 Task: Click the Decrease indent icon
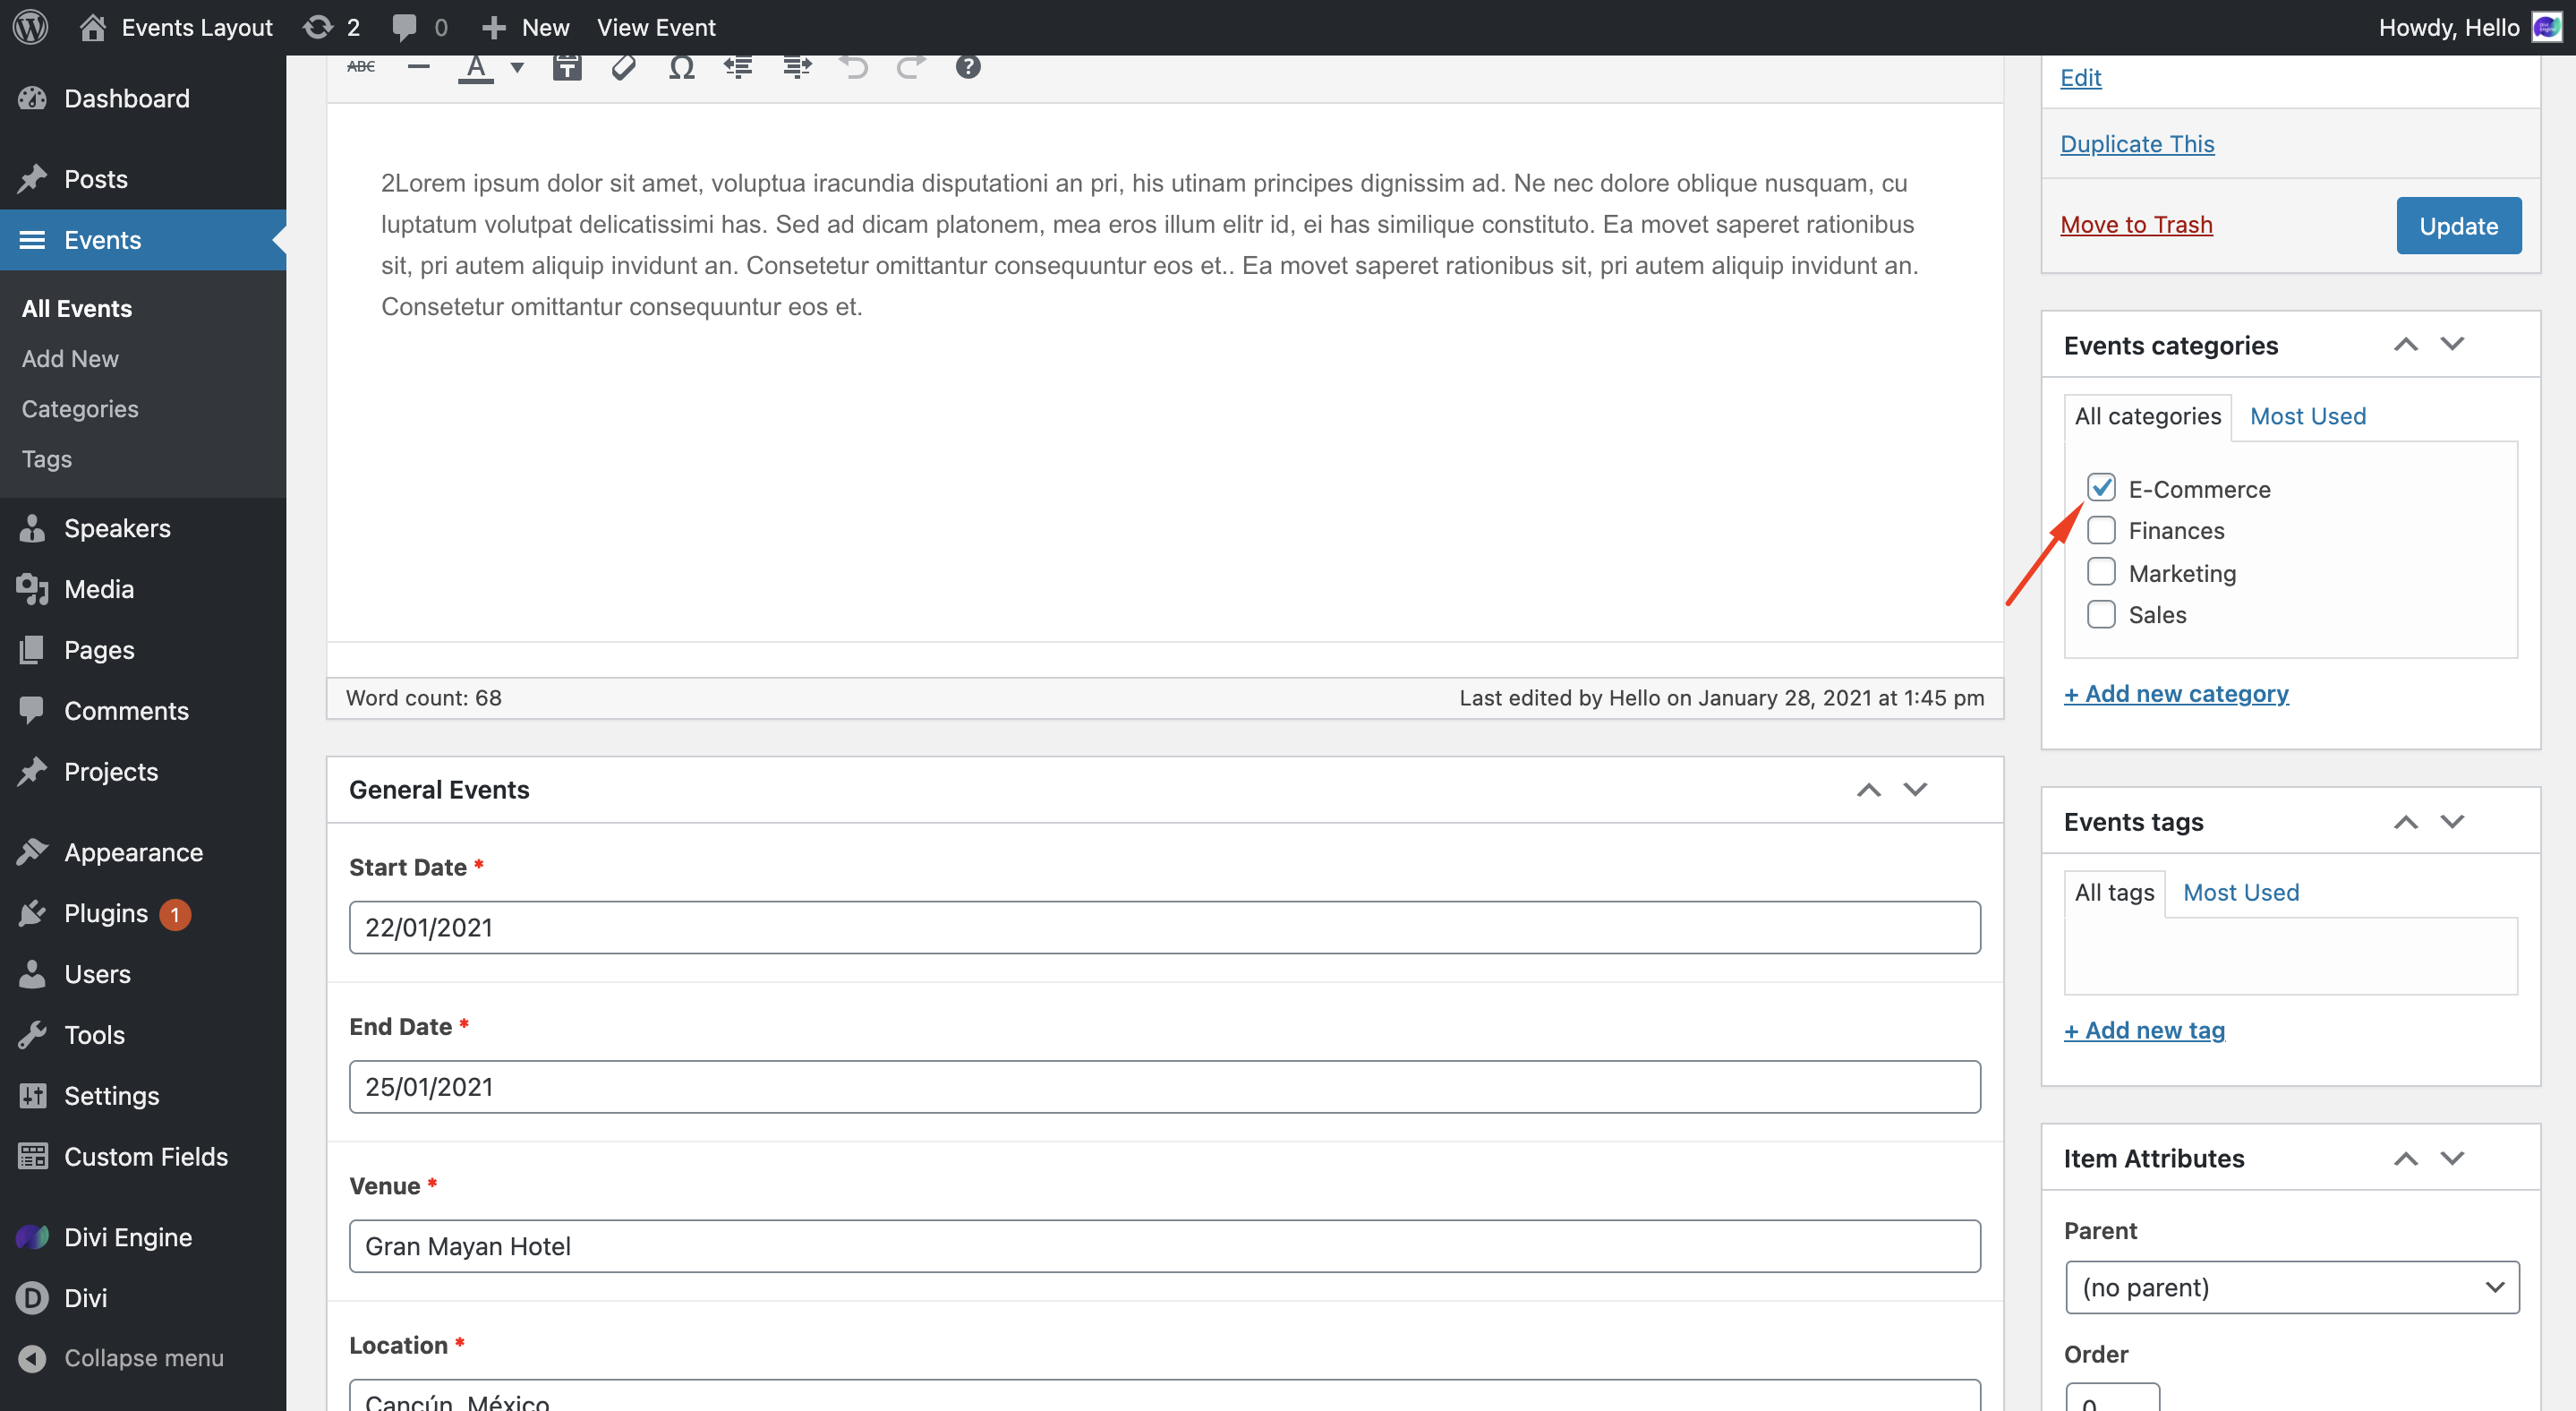point(738,67)
